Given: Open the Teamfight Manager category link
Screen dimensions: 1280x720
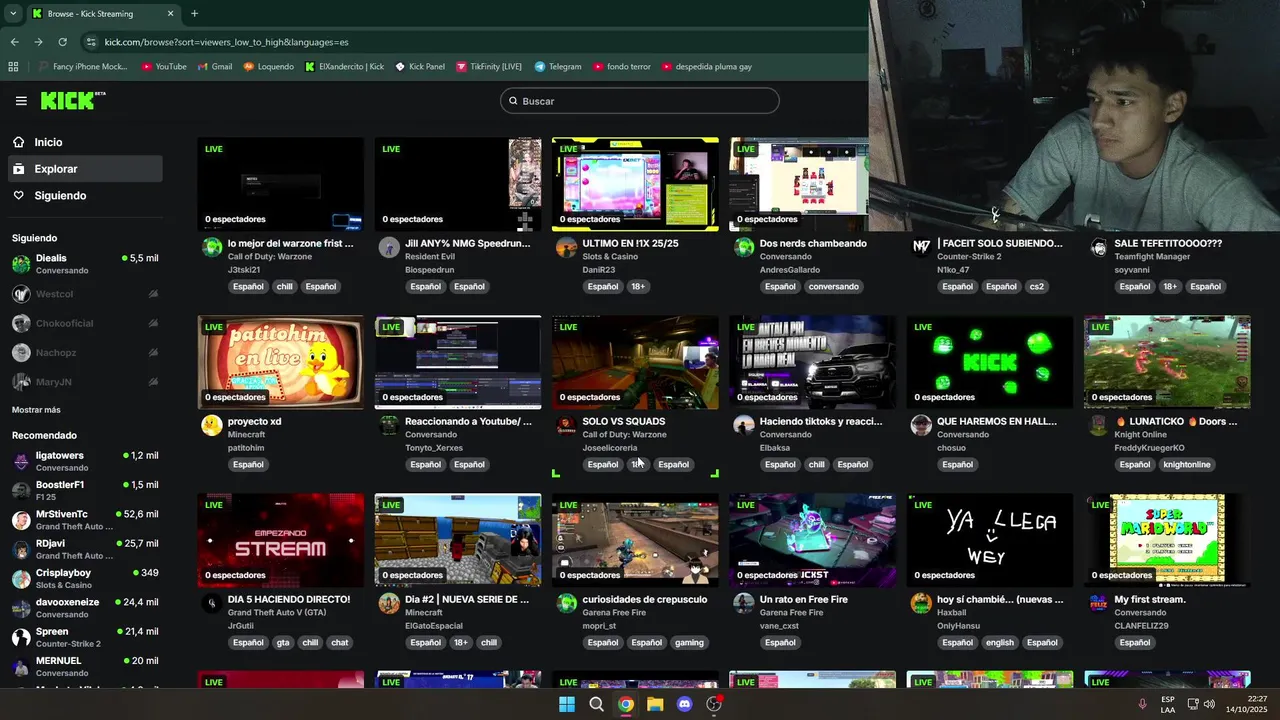Looking at the screenshot, I should click(x=1152, y=257).
